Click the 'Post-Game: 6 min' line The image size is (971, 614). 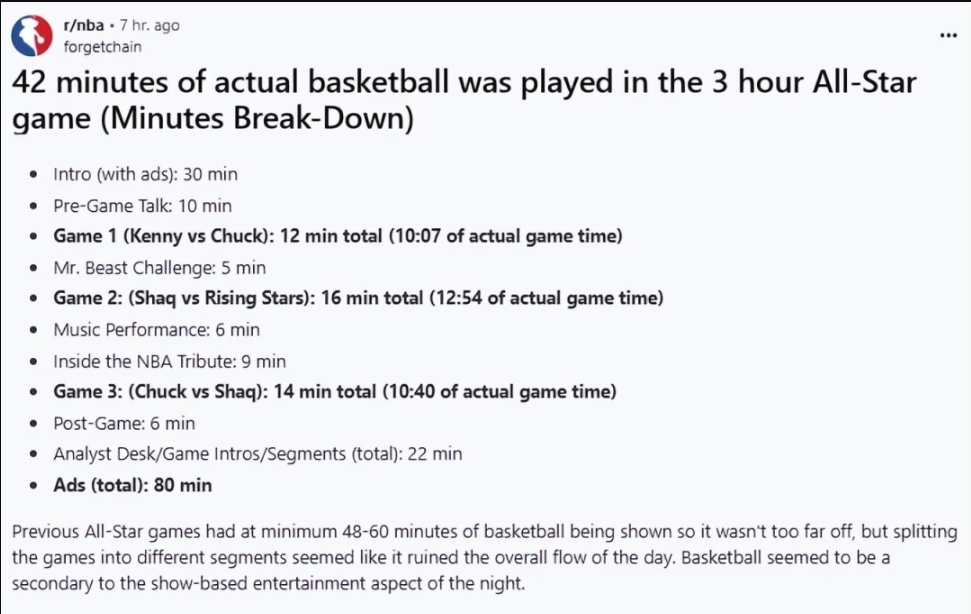tap(124, 423)
